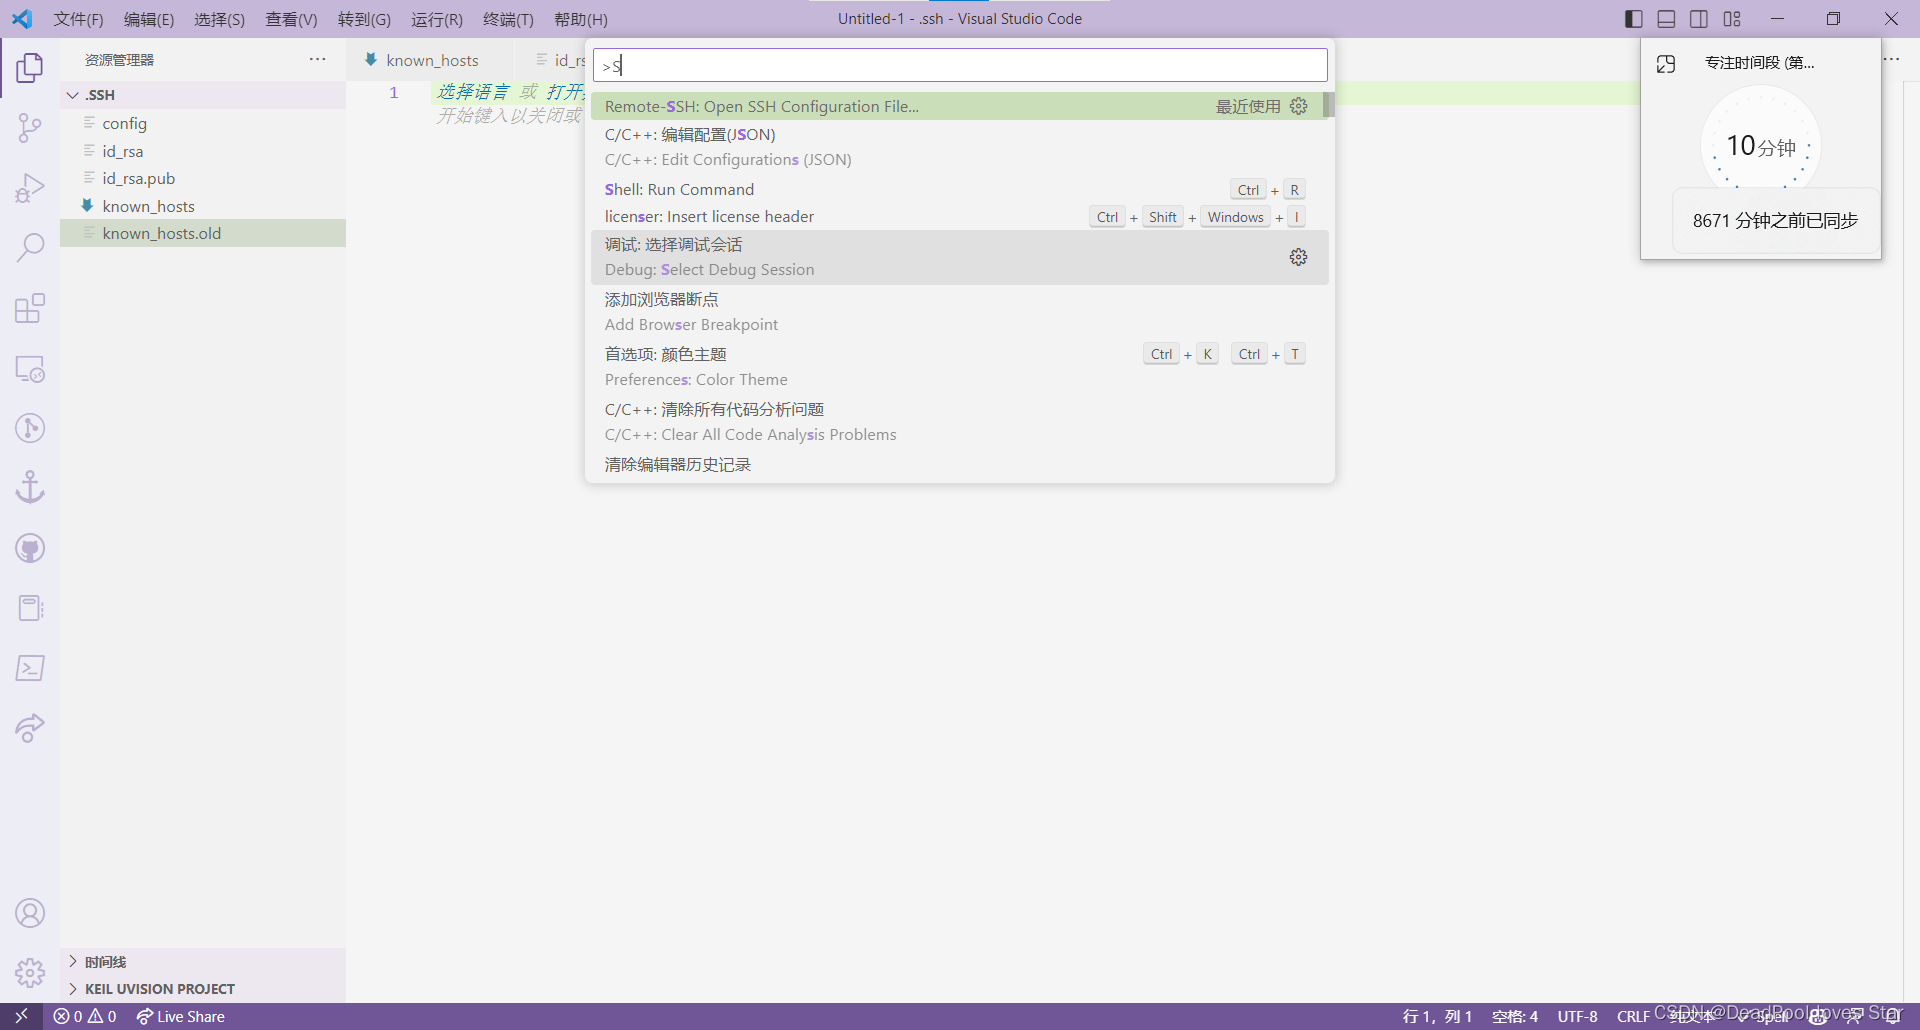Image resolution: width=1920 pixels, height=1030 pixels.
Task: Toggle primary side bar layout icon
Action: click(1634, 19)
